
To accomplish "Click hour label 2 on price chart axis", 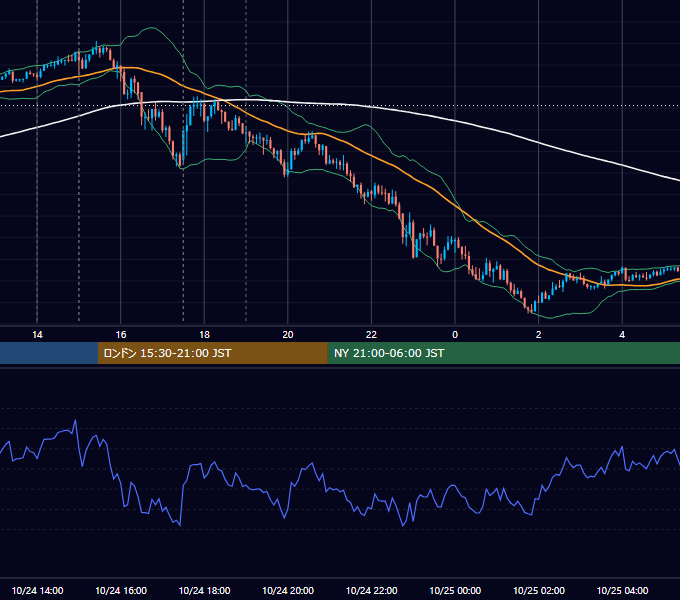I will 539,334.
